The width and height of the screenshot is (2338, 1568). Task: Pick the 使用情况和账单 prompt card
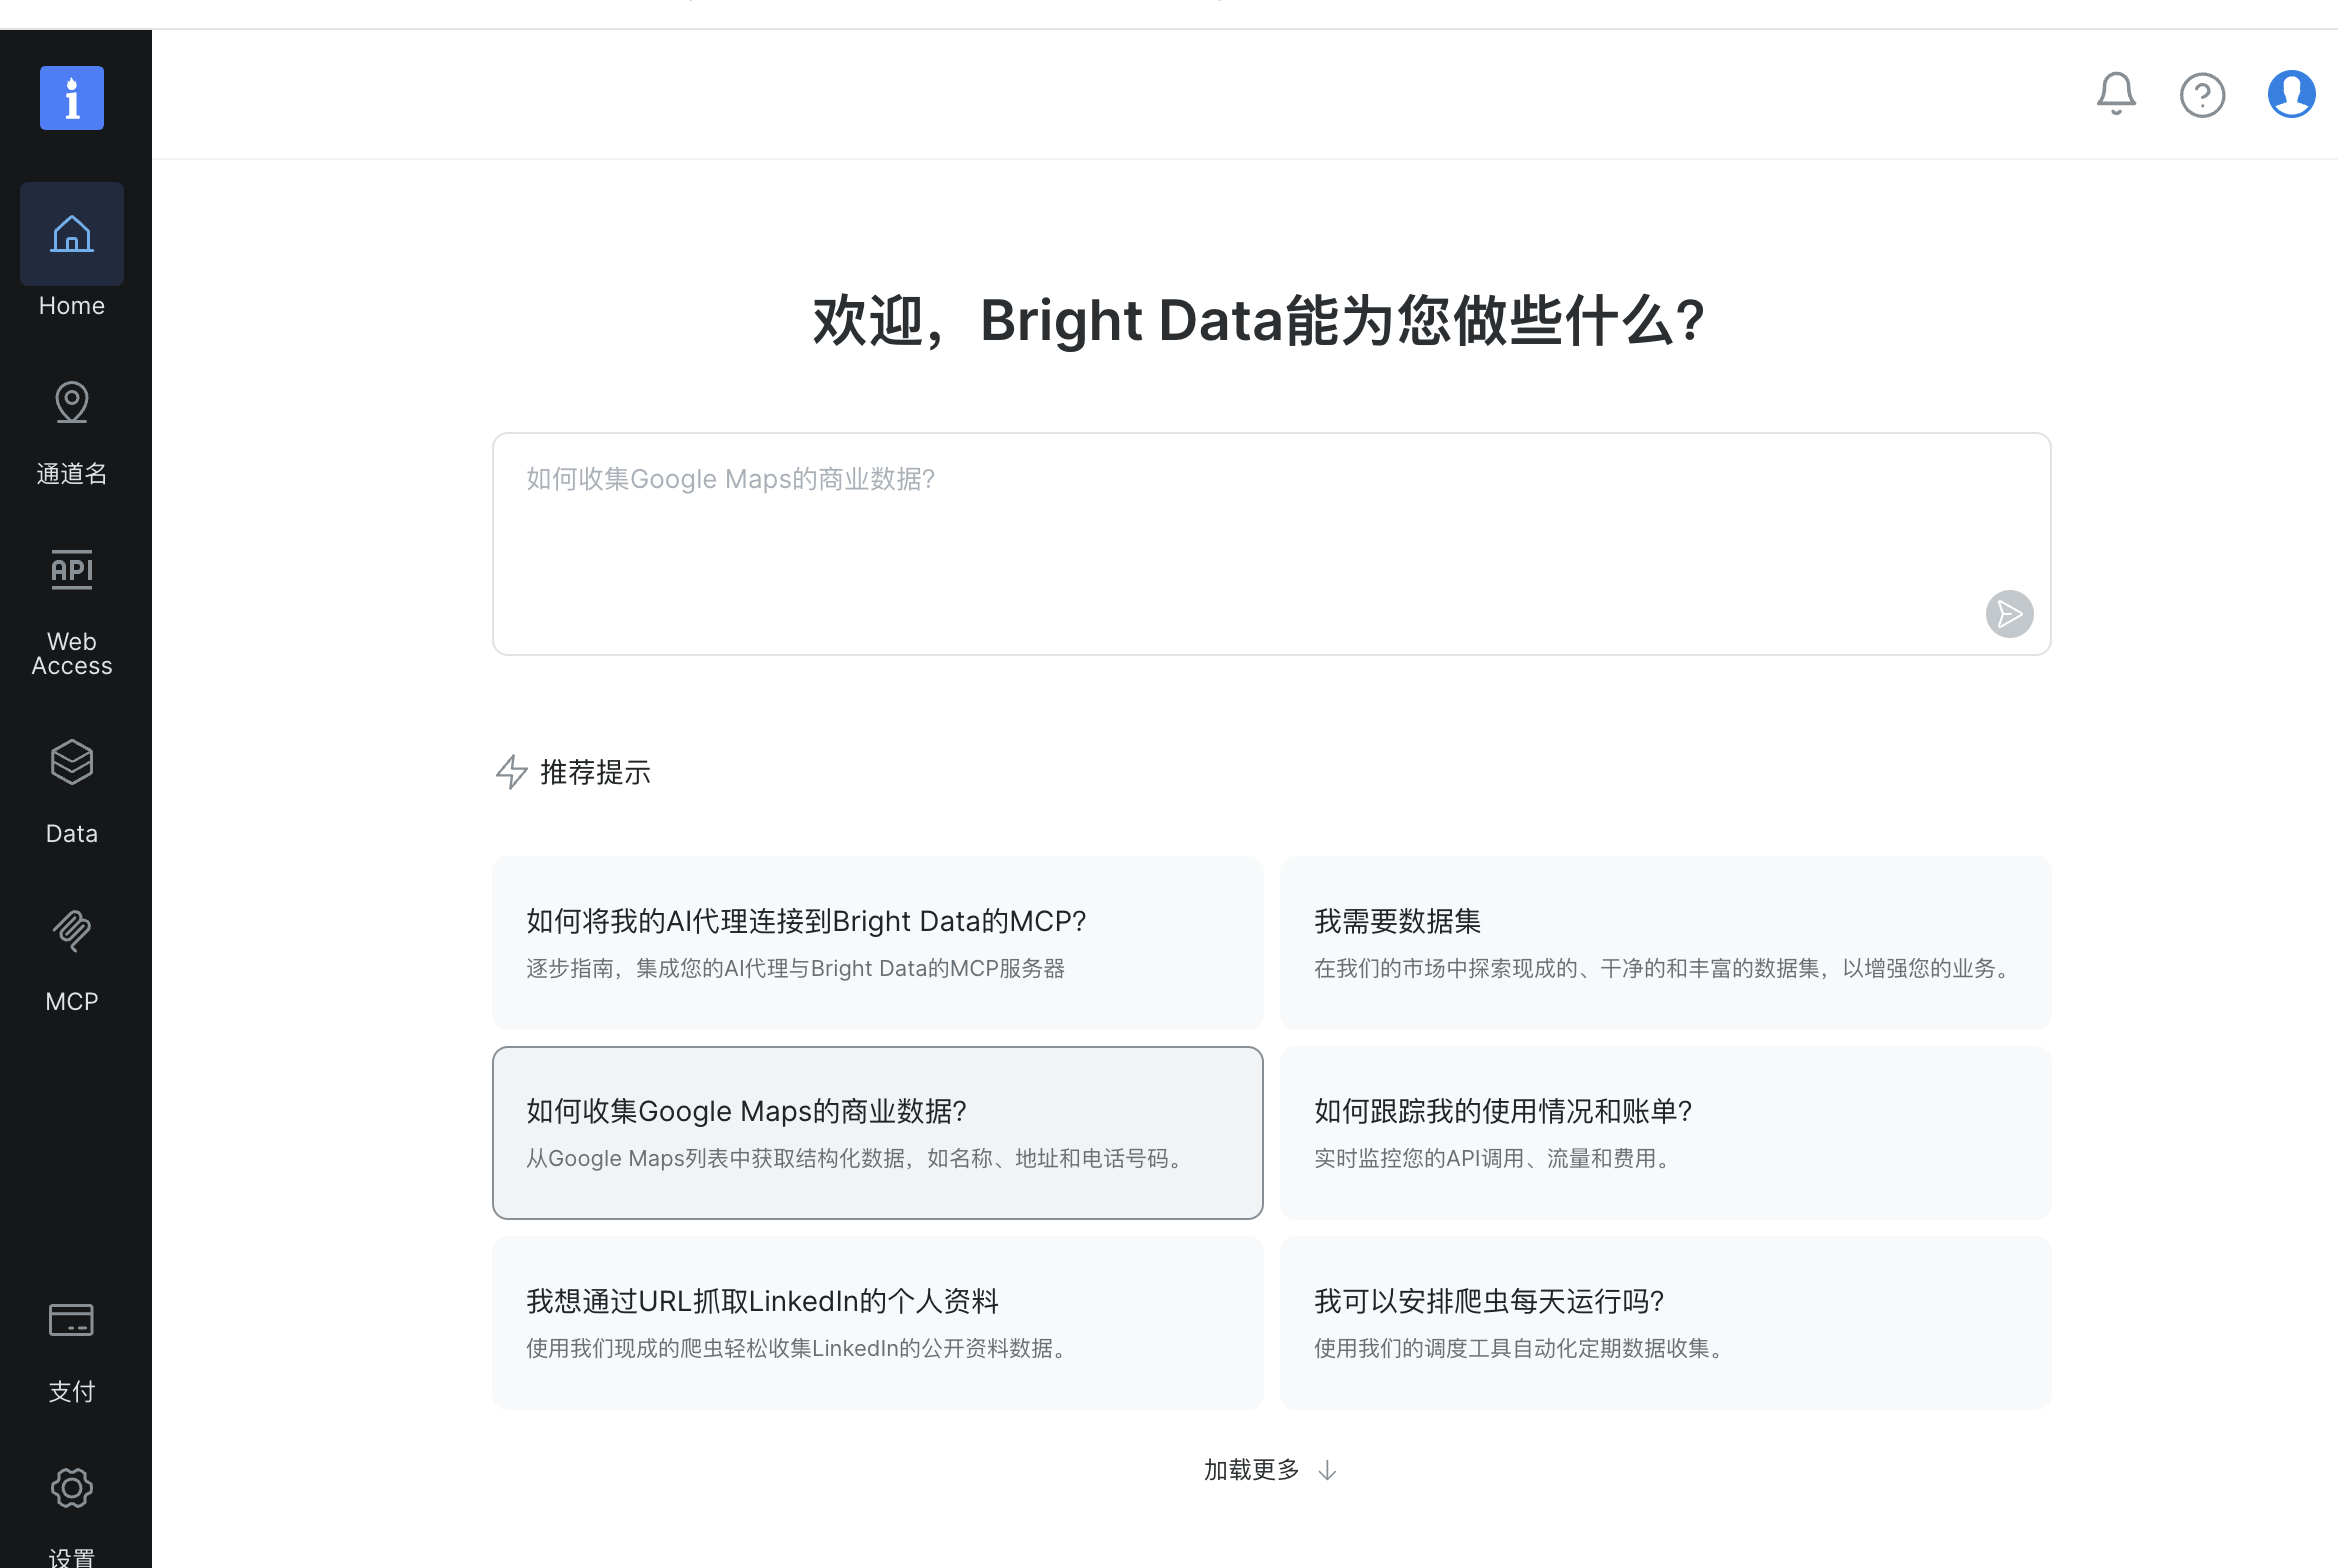[1665, 1132]
